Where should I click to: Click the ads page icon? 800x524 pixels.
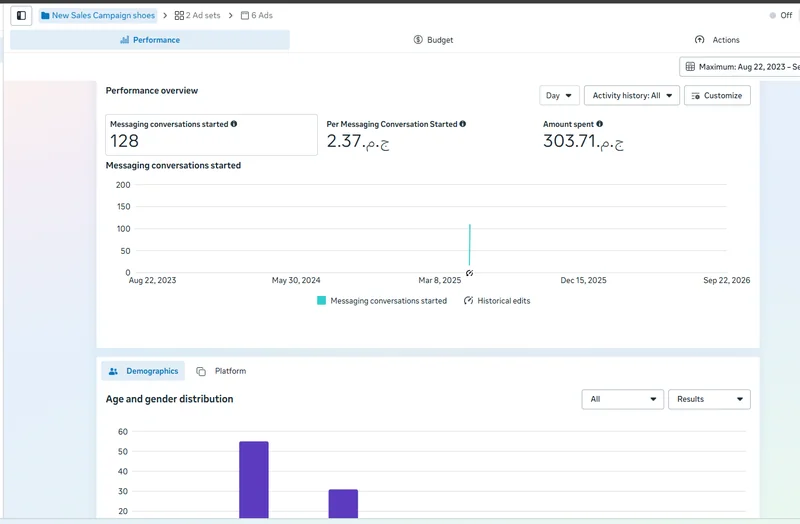[x=245, y=15]
